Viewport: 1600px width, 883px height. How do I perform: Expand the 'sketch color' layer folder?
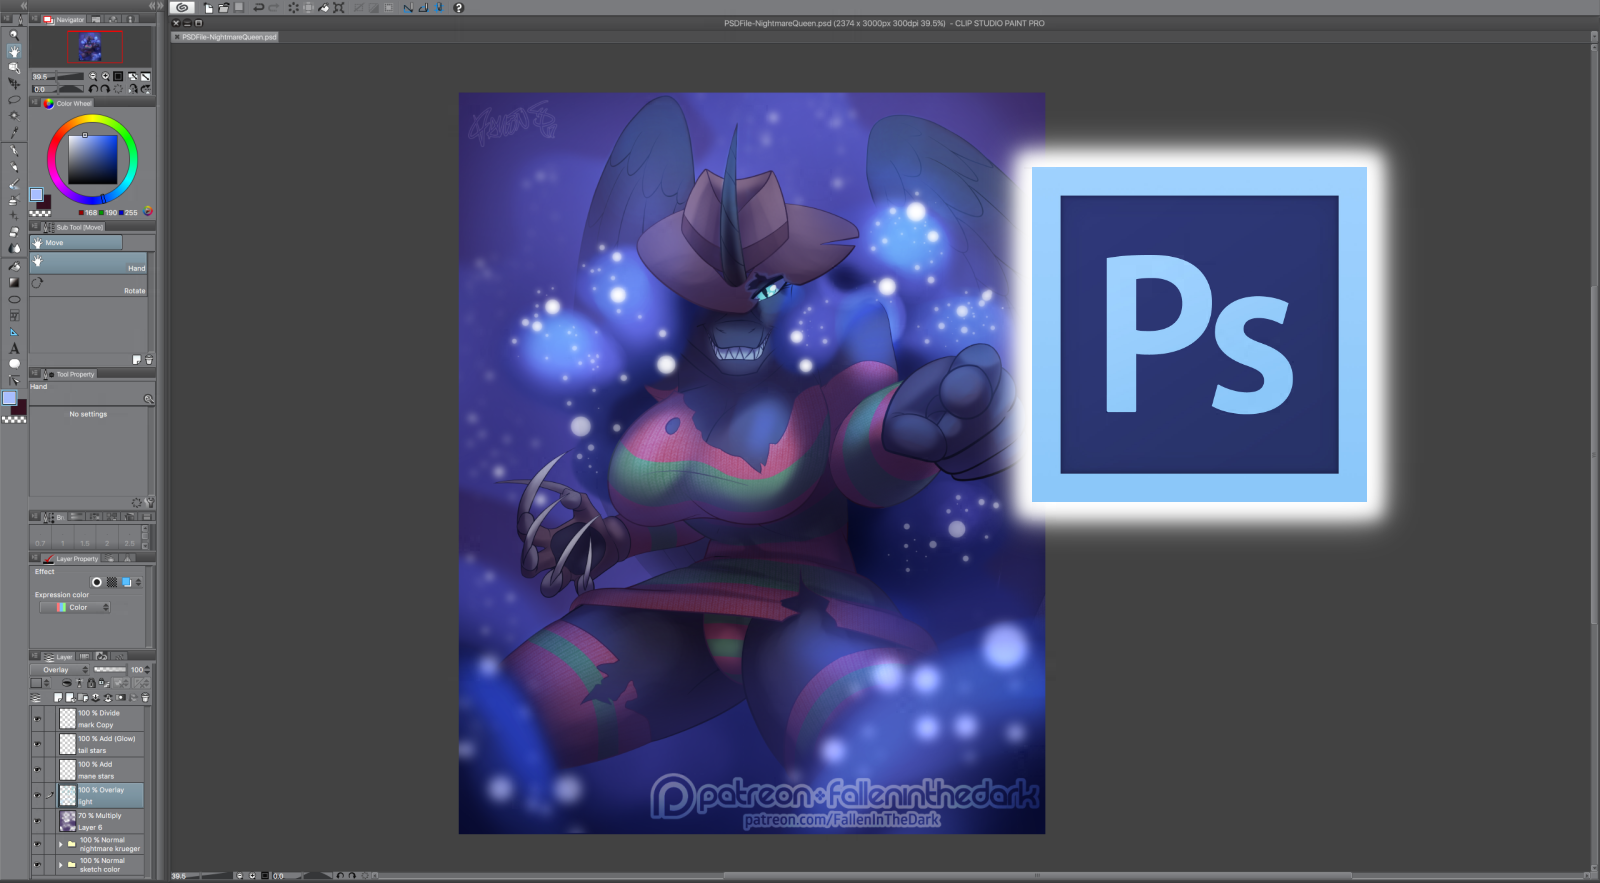pos(60,865)
